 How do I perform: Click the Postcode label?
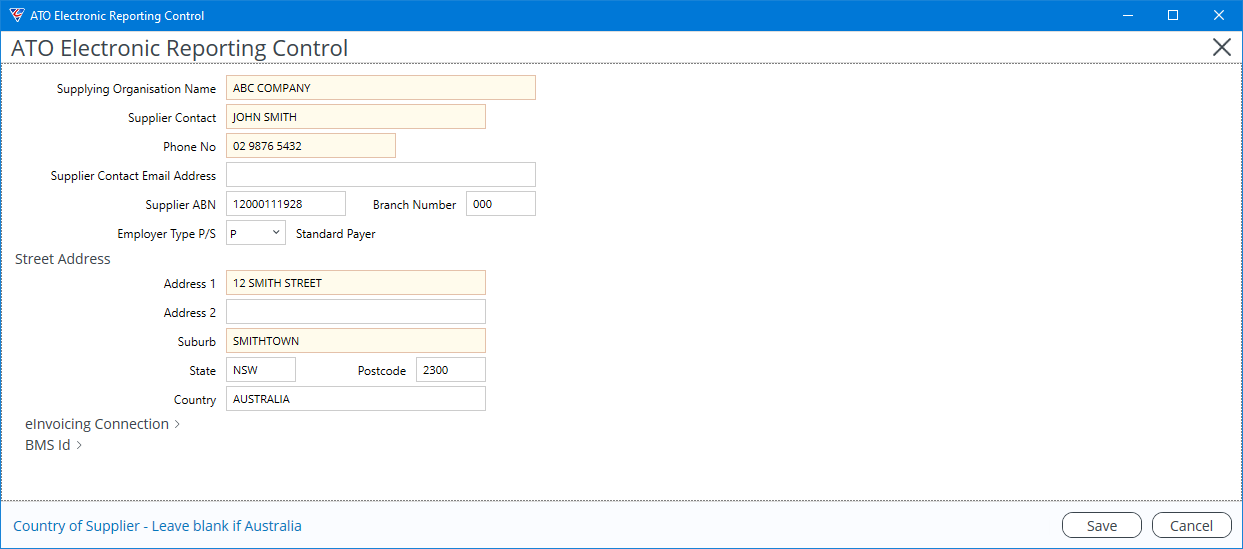pos(382,371)
